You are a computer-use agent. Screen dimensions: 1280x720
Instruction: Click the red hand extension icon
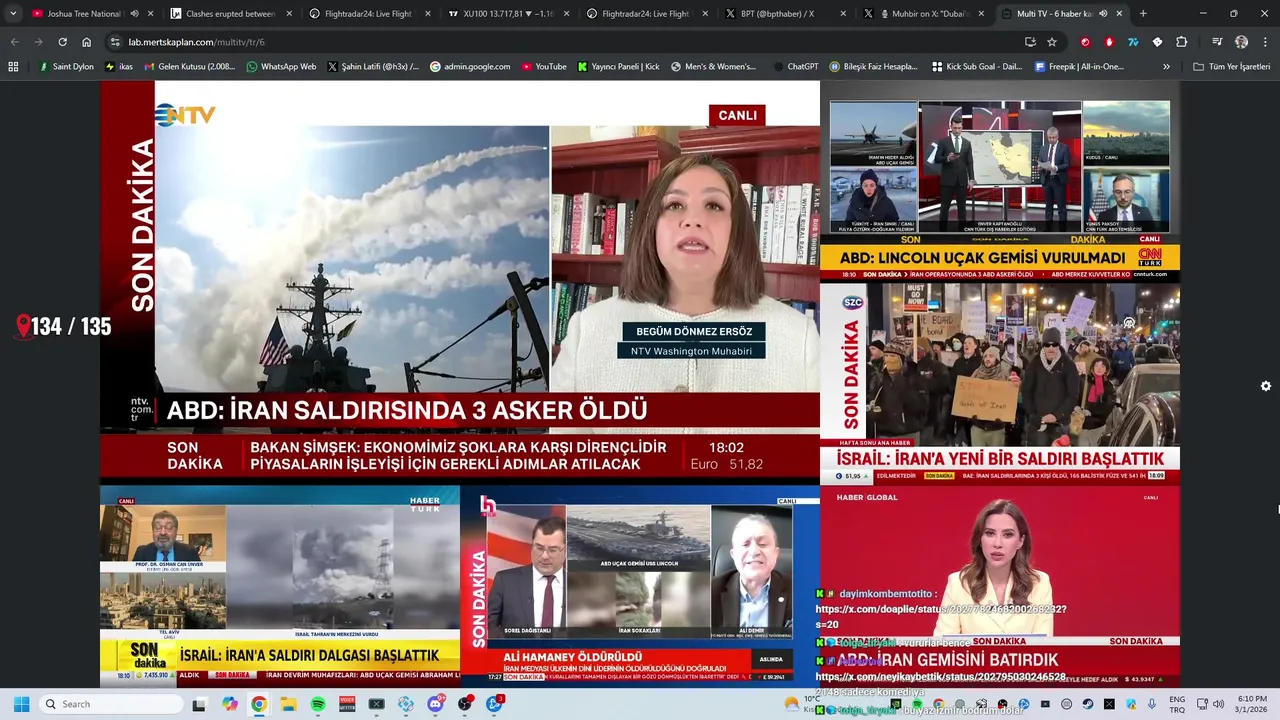[x=1109, y=42]
